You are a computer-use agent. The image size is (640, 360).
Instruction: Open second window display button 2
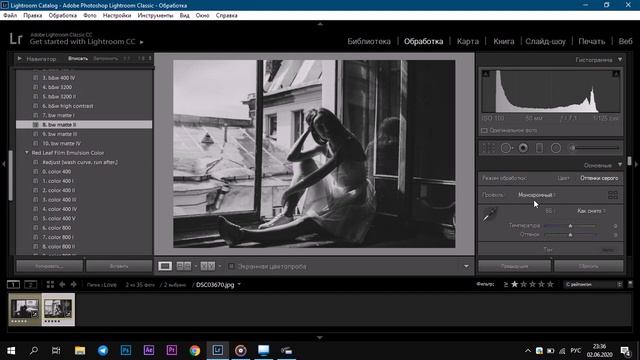pos(31,284)
